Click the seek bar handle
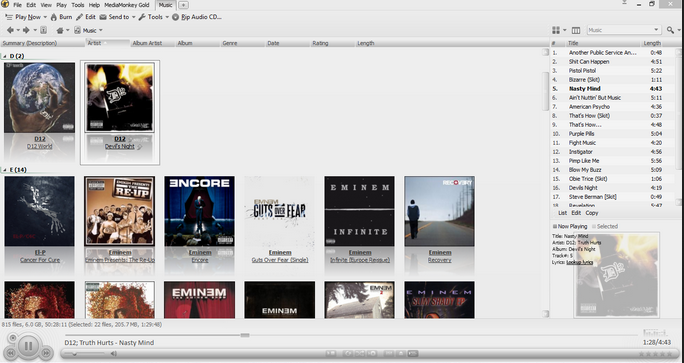The image size is (684, 363). pyautogui.click(x=245, y=335)
